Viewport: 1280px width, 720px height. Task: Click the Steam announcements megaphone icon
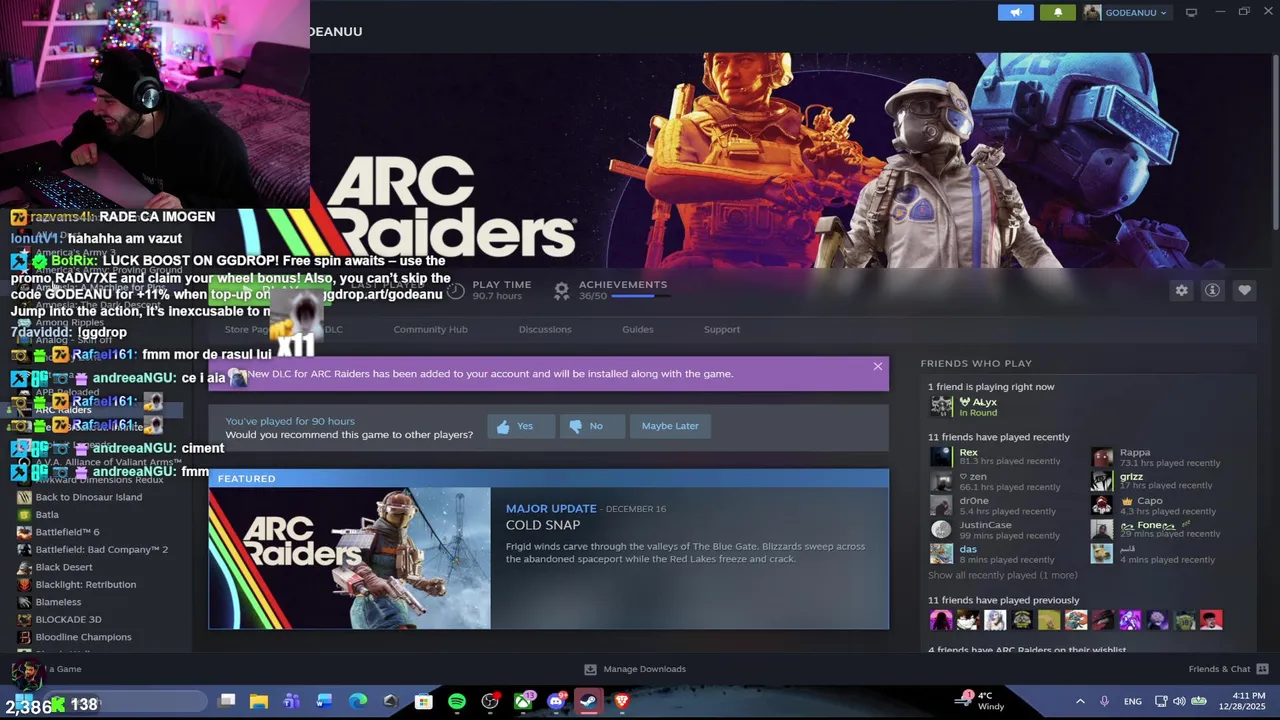(1015, 12)
